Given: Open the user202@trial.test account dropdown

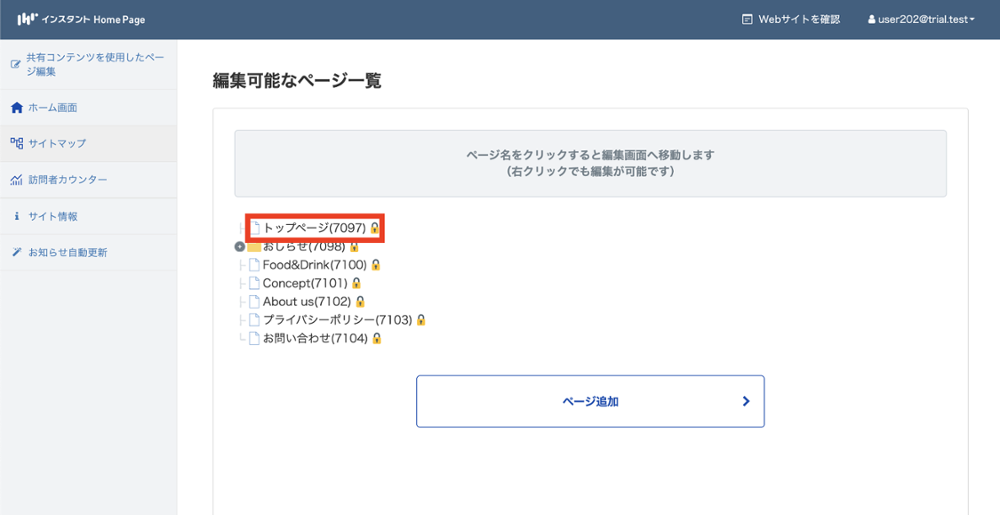Looking at the screenshot, I should tap(921, 19).
